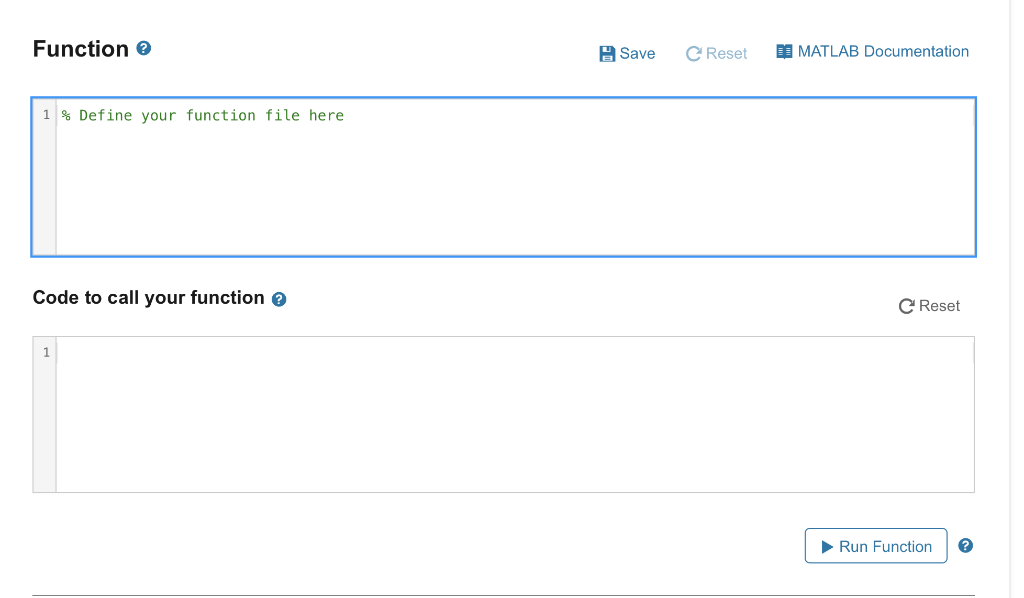The width and height of the screenshot is (1024, 598).
Task: Click the Save floppy disk icon
Action: tap(606, 52)
